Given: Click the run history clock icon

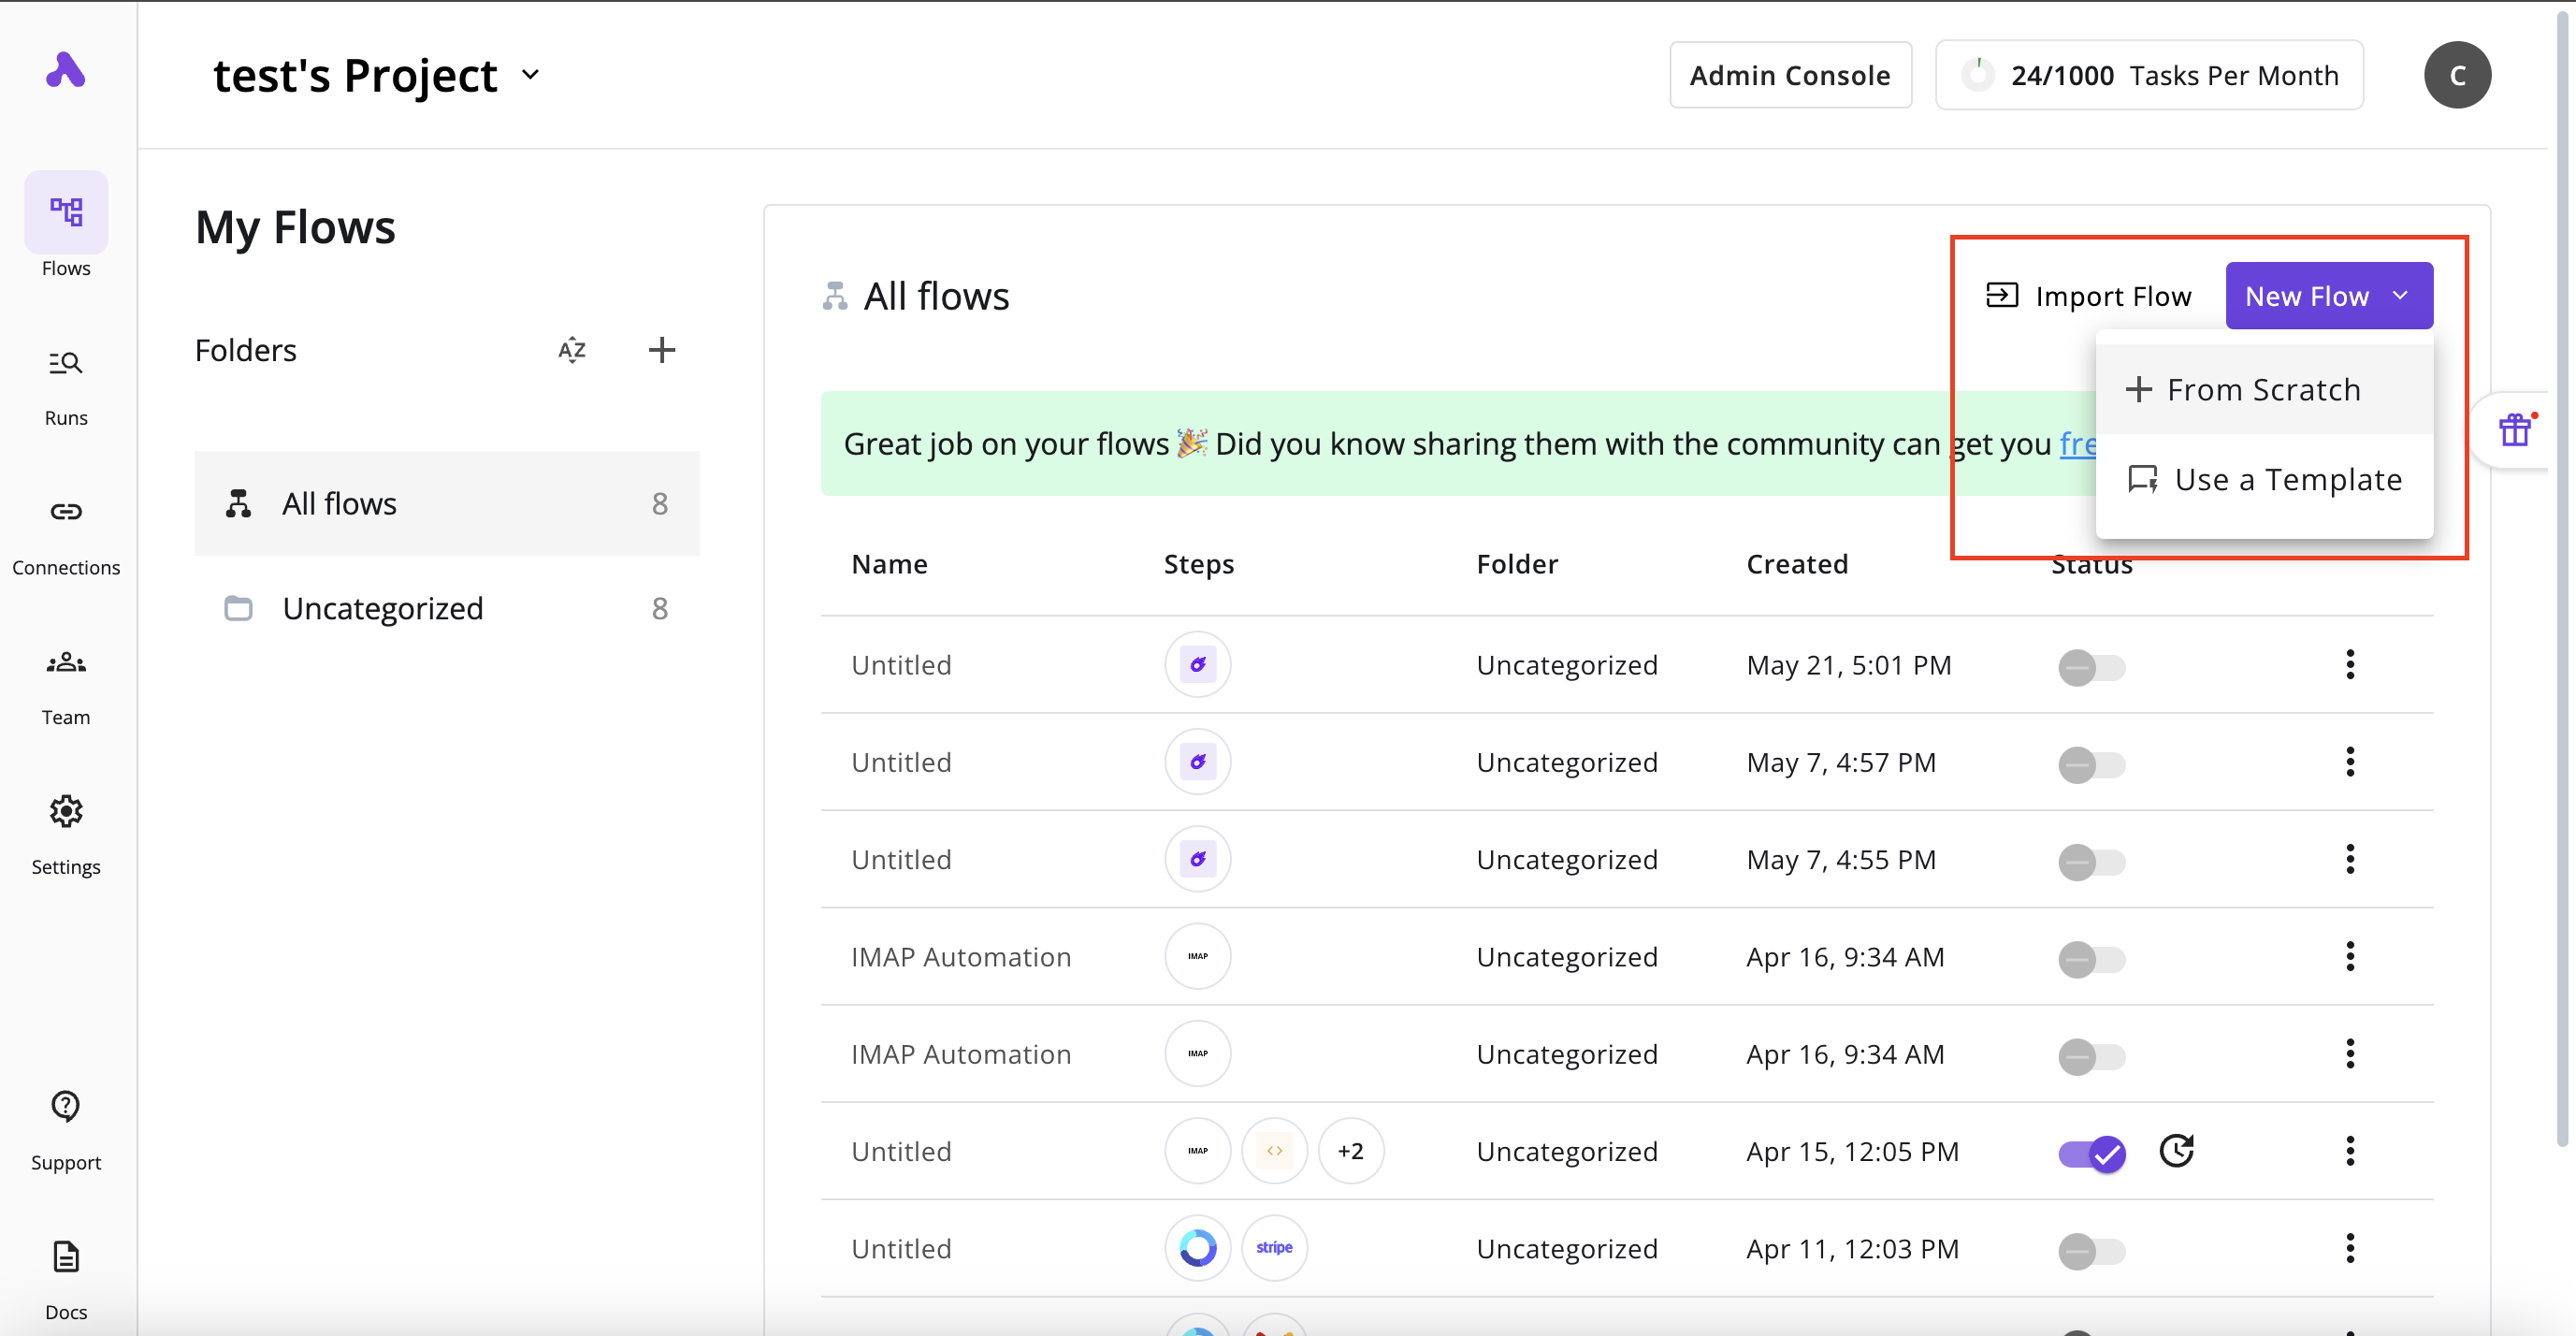Looking at the screenshot, I should (x=2176, y=1151).
